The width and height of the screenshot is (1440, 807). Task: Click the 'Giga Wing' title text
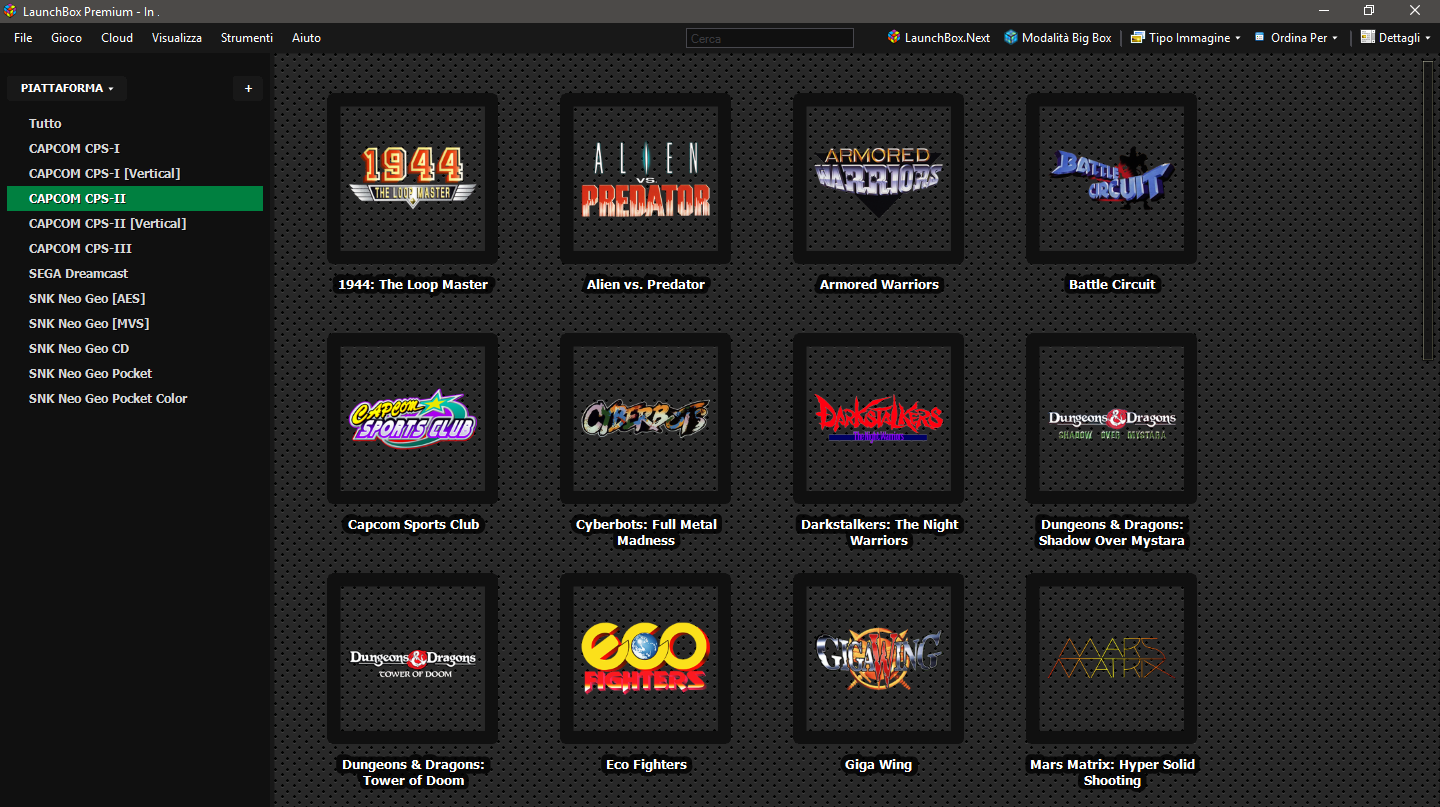tap(879, 764)
